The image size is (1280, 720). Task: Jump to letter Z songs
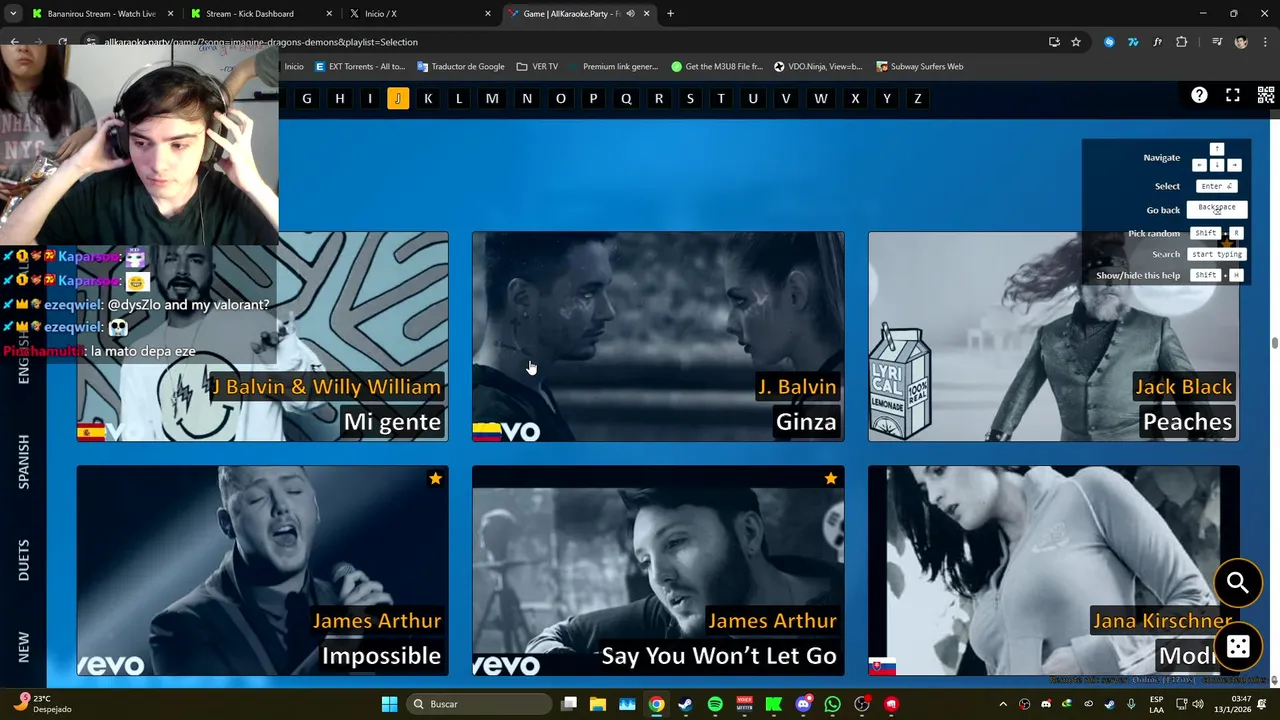coord(917,98)
